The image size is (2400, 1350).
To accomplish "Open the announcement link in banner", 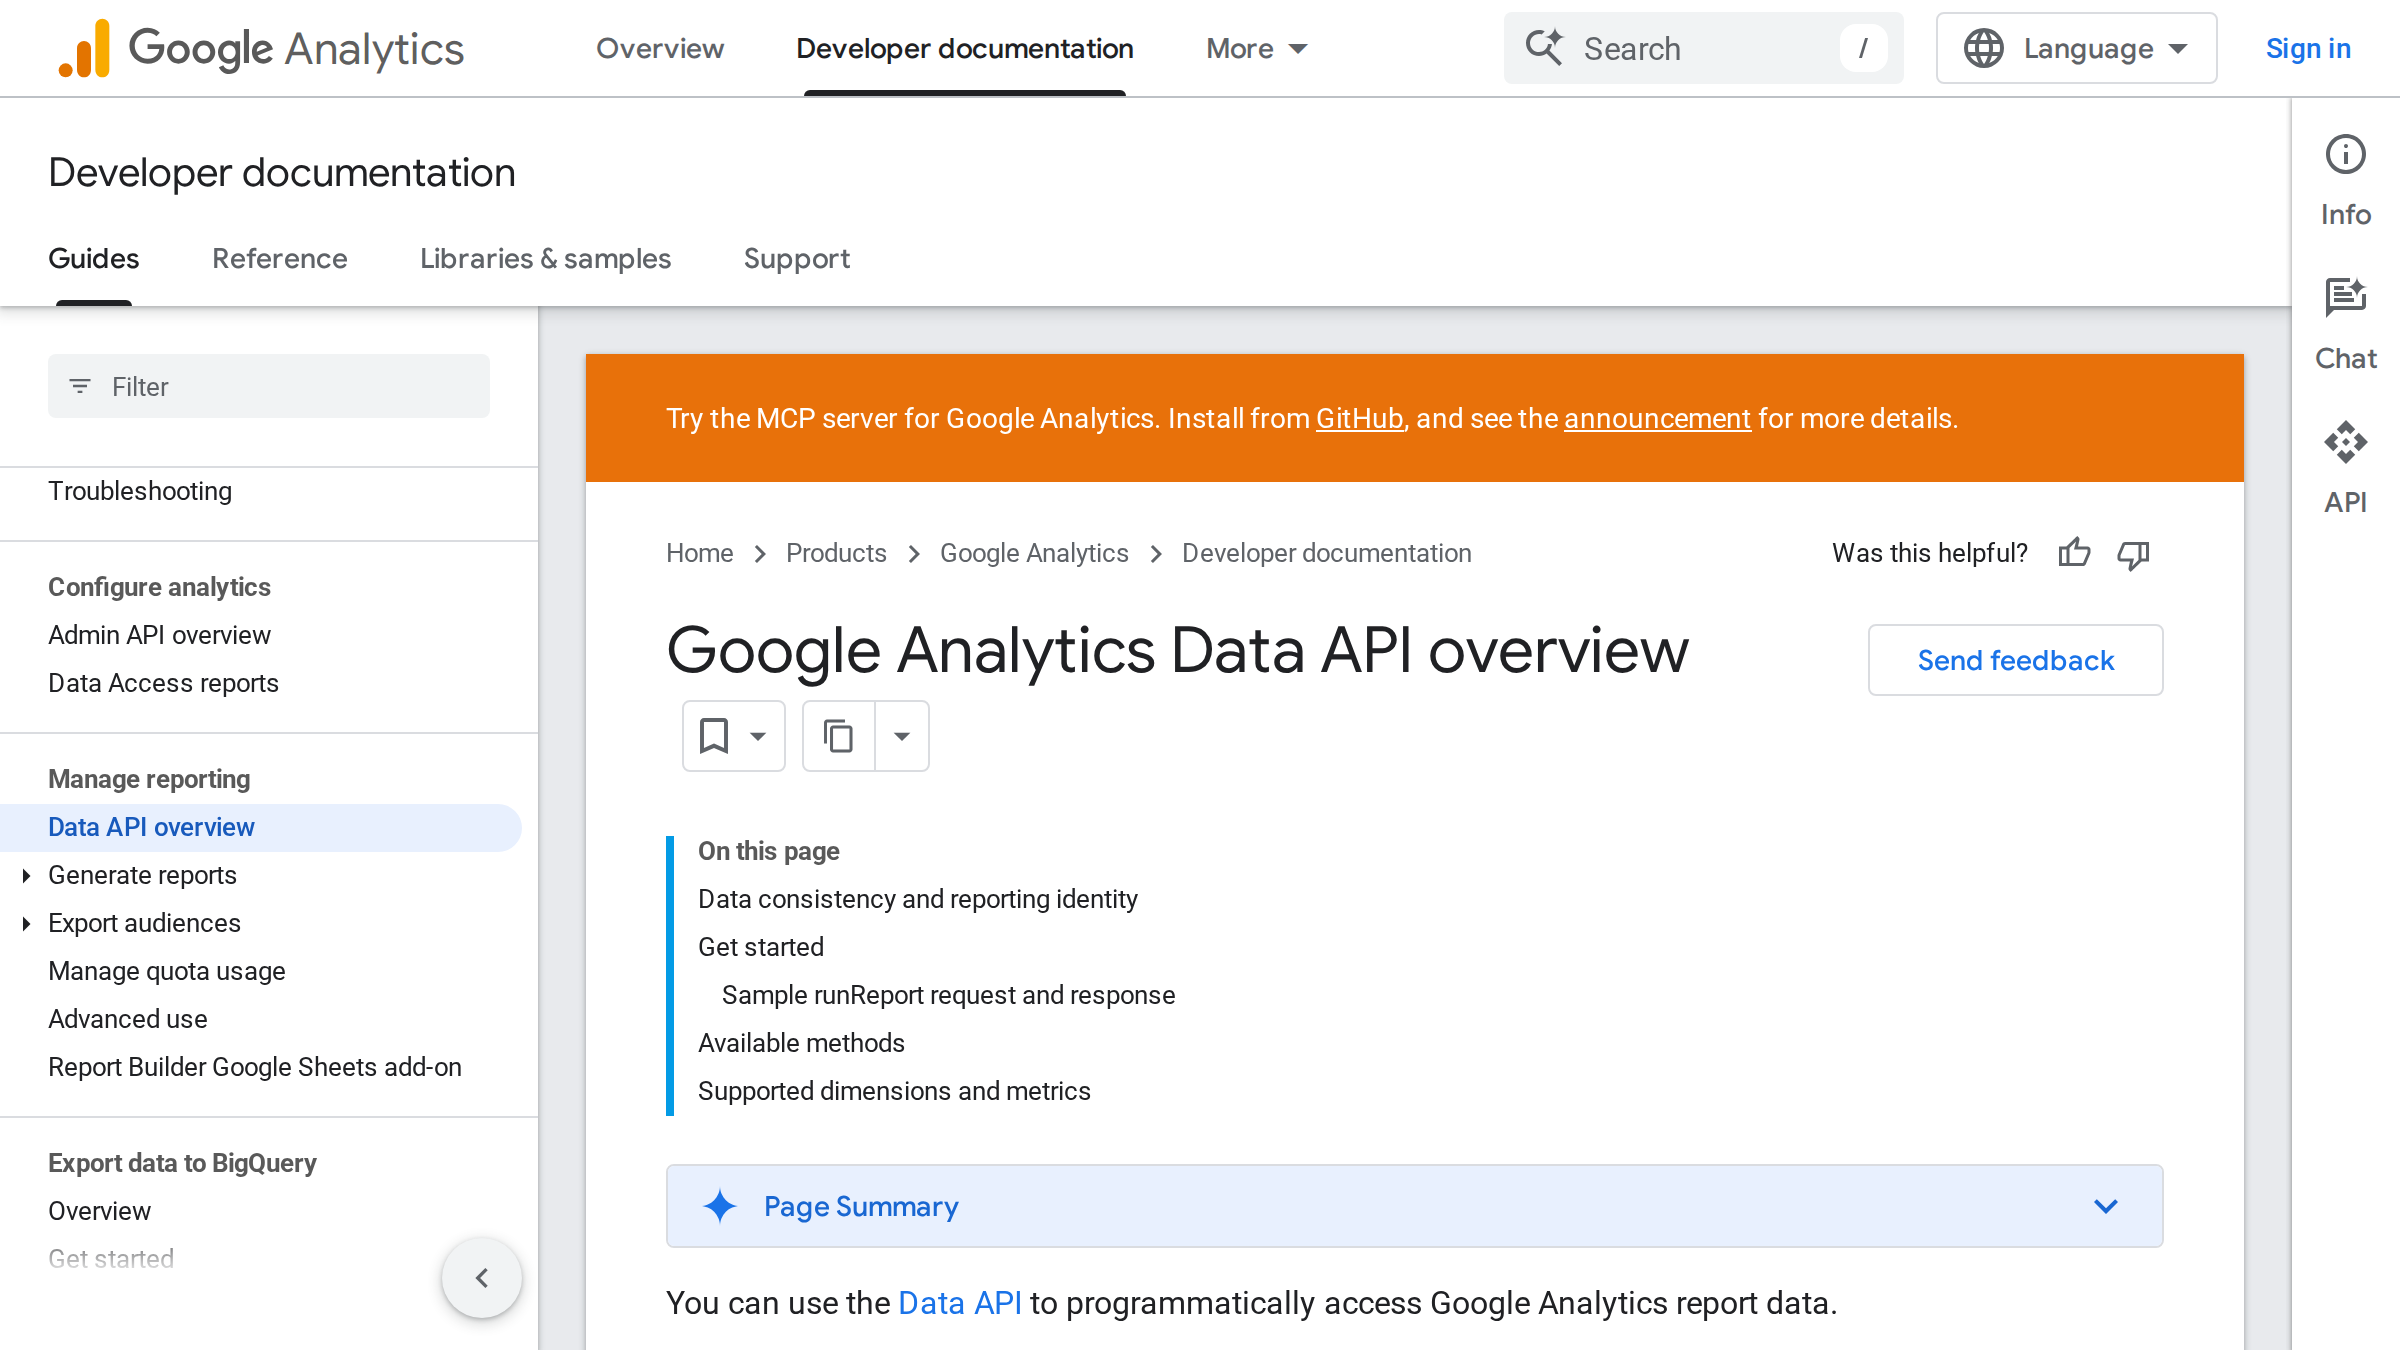I will click(1657, 418).
